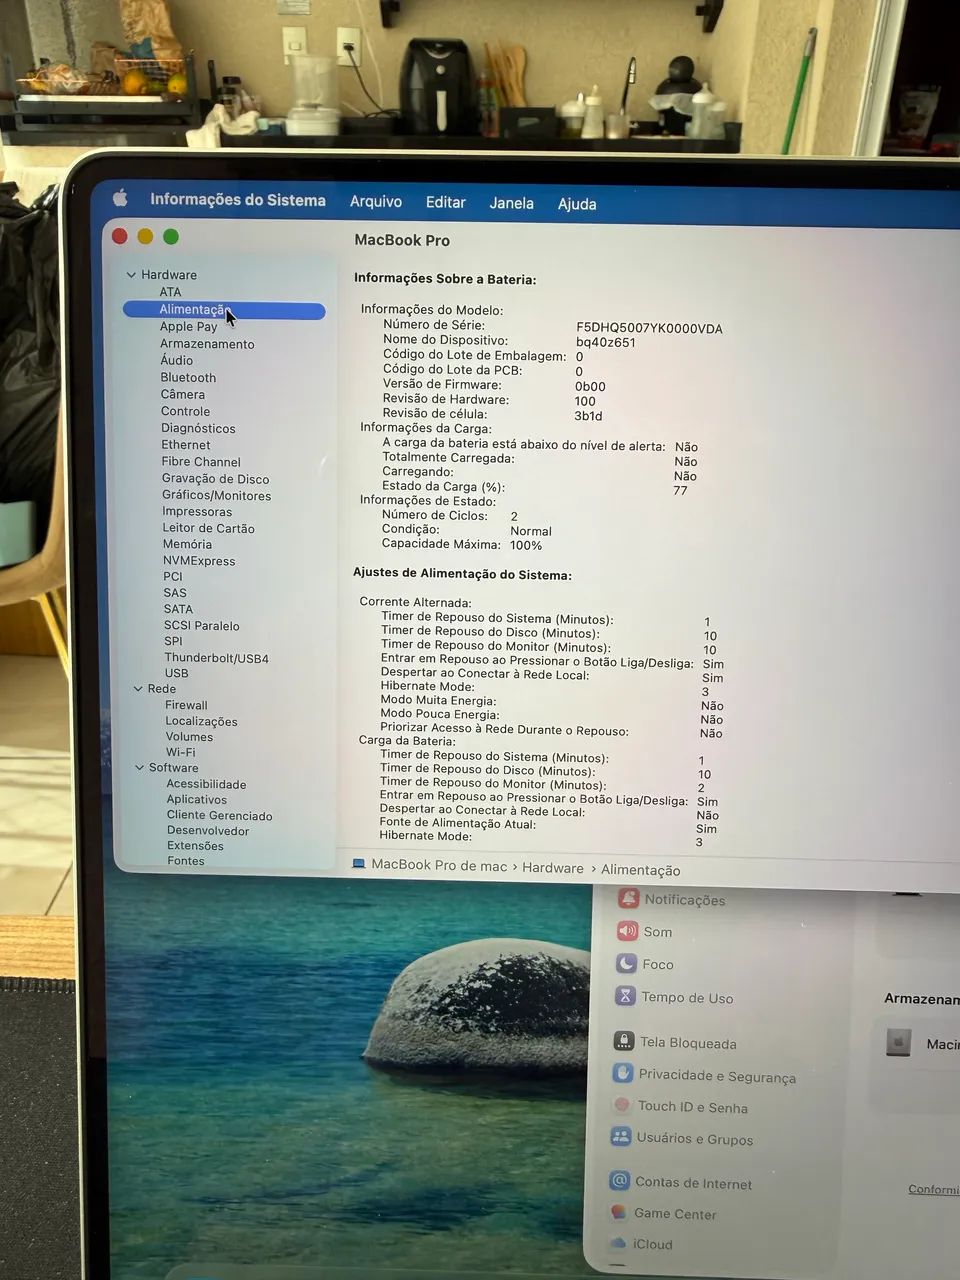Select NVMExpress in the sidebar
960x1280 pixels.
[199, 561]
